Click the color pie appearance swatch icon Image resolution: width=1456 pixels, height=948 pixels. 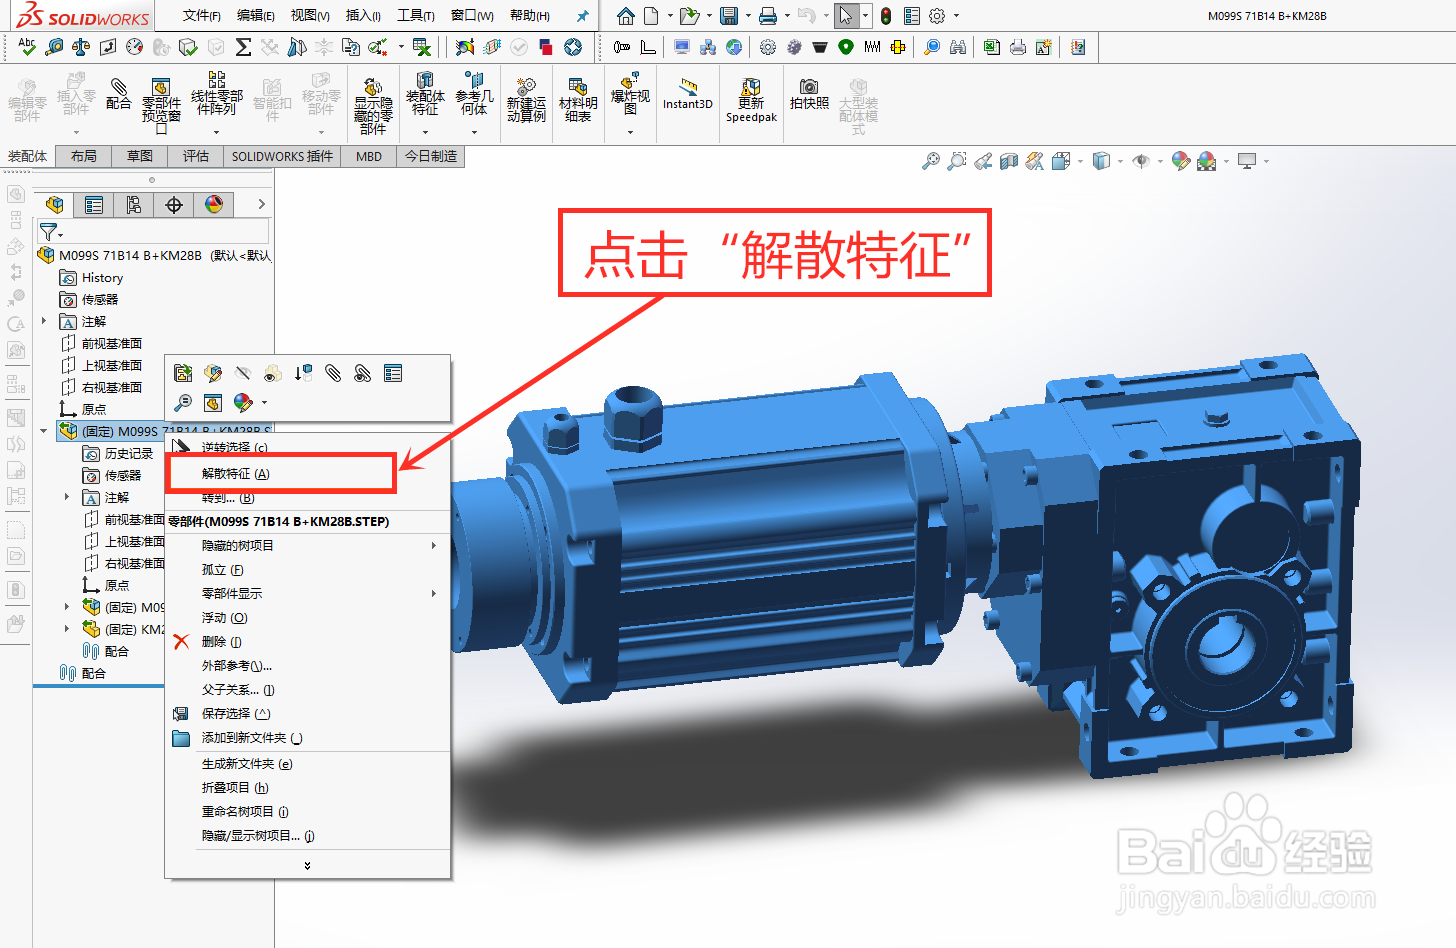(x=242, y=403)
